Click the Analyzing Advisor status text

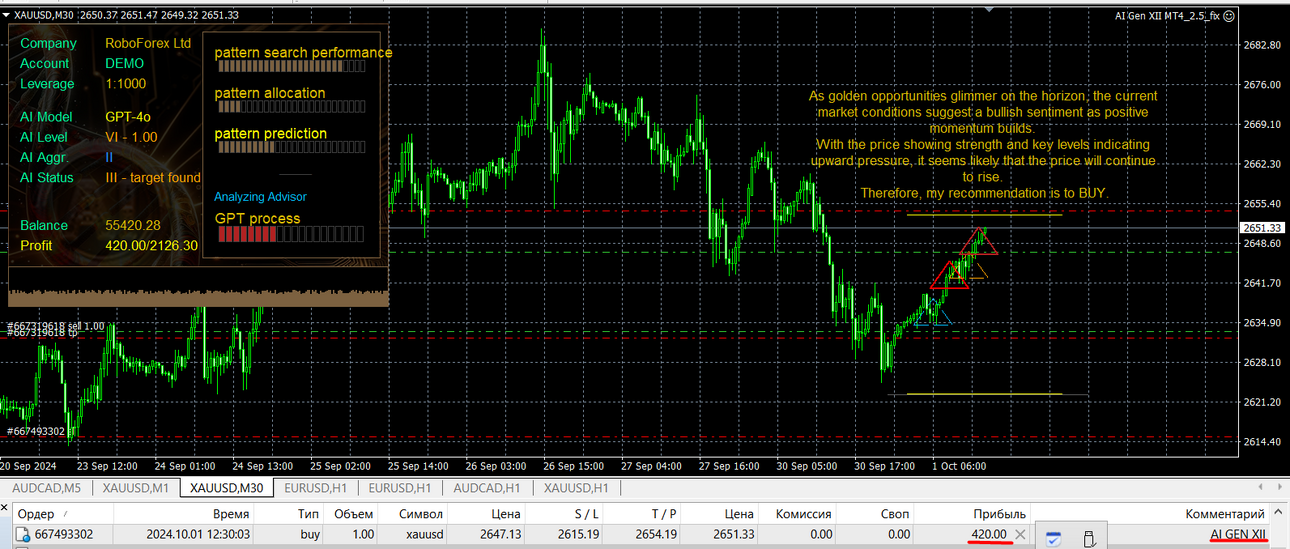click(x=260, y=197)
